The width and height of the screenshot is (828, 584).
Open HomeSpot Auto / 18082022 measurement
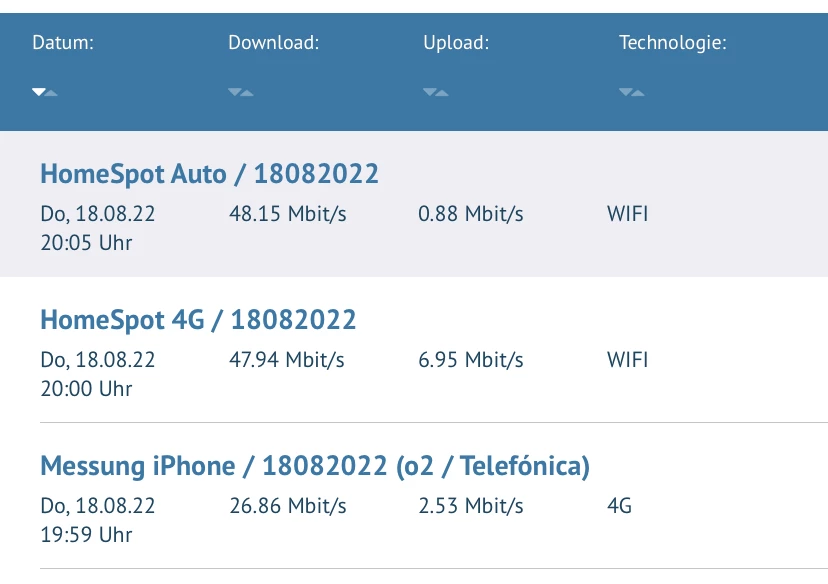pyautogui.click(x=209, y=174)
